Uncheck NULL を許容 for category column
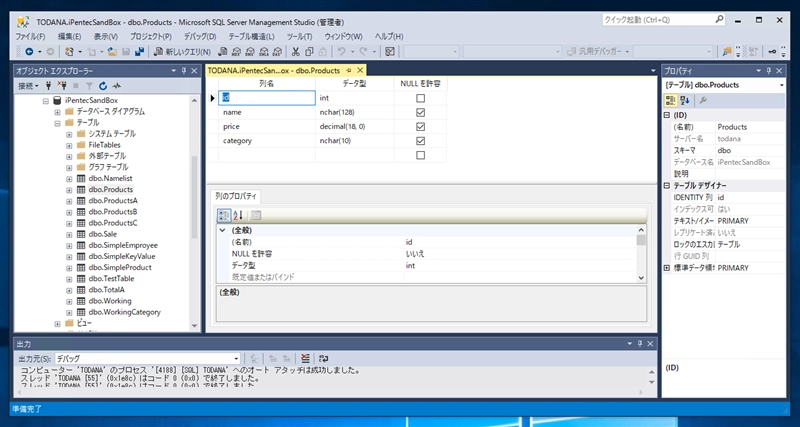Screen dimensions: 800x427 click(420, 141)
